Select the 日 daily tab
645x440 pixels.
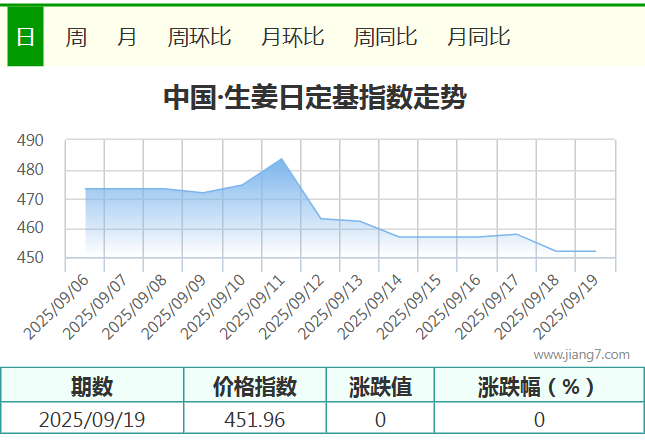click(25, 37)
